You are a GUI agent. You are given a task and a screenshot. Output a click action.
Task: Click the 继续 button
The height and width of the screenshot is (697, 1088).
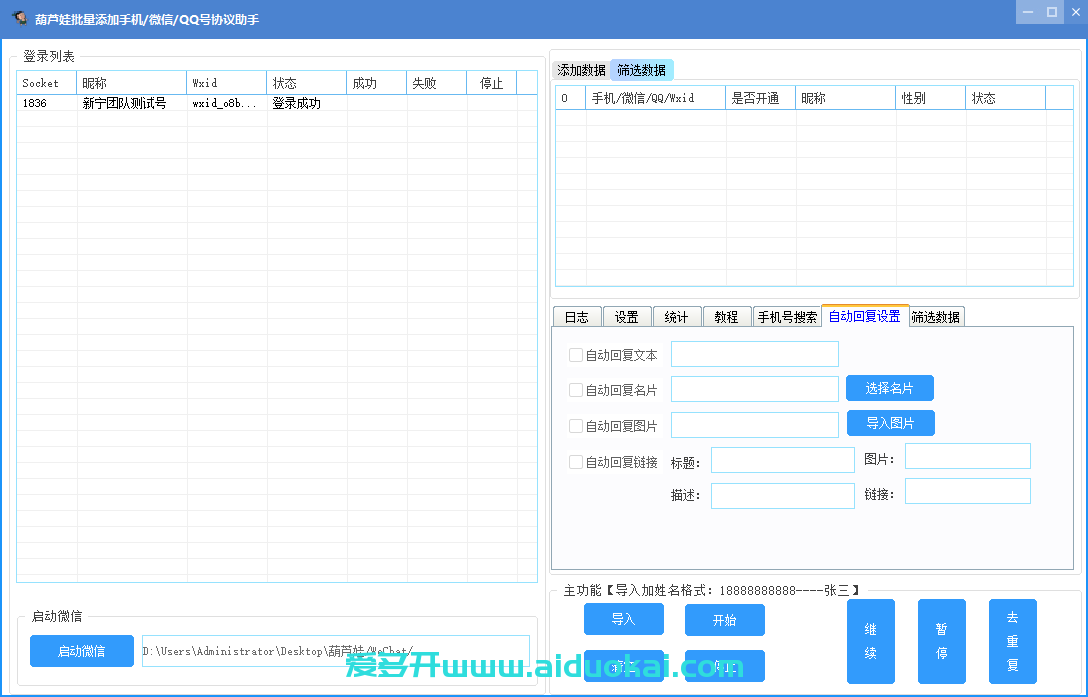pyautogui.click(x=871, y=641)
